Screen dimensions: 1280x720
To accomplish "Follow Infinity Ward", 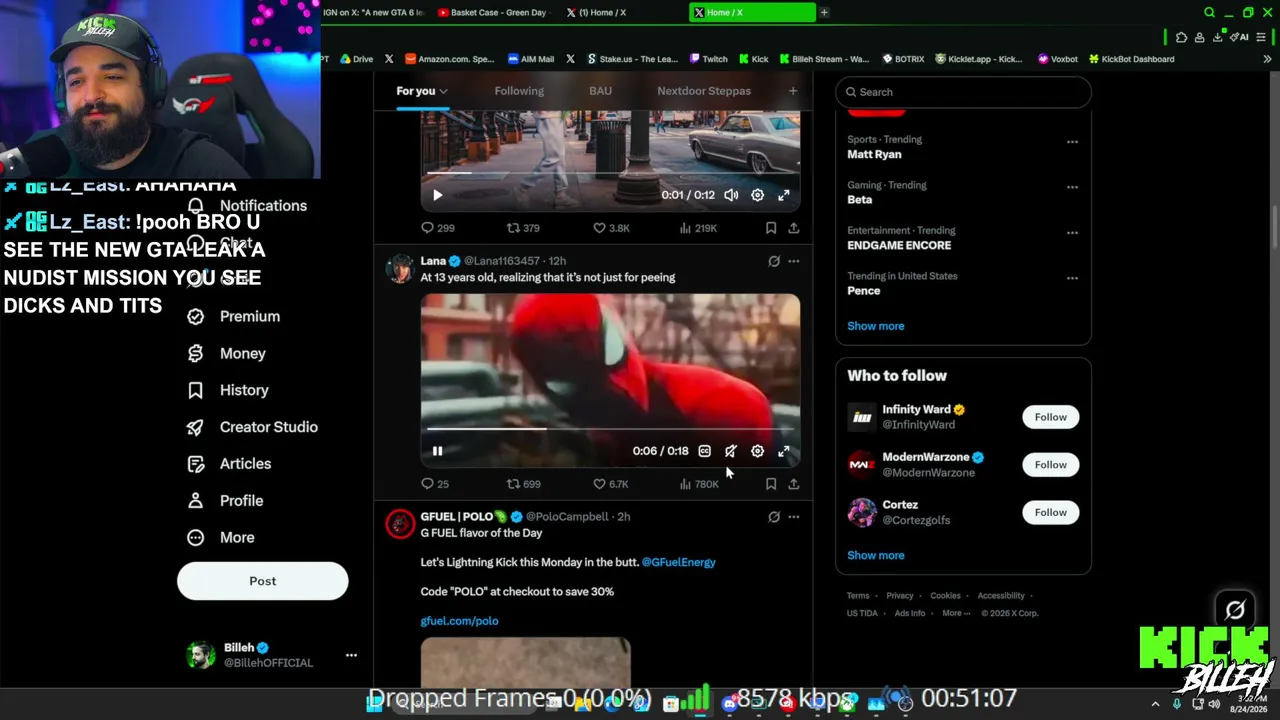I will point(1050,417).
